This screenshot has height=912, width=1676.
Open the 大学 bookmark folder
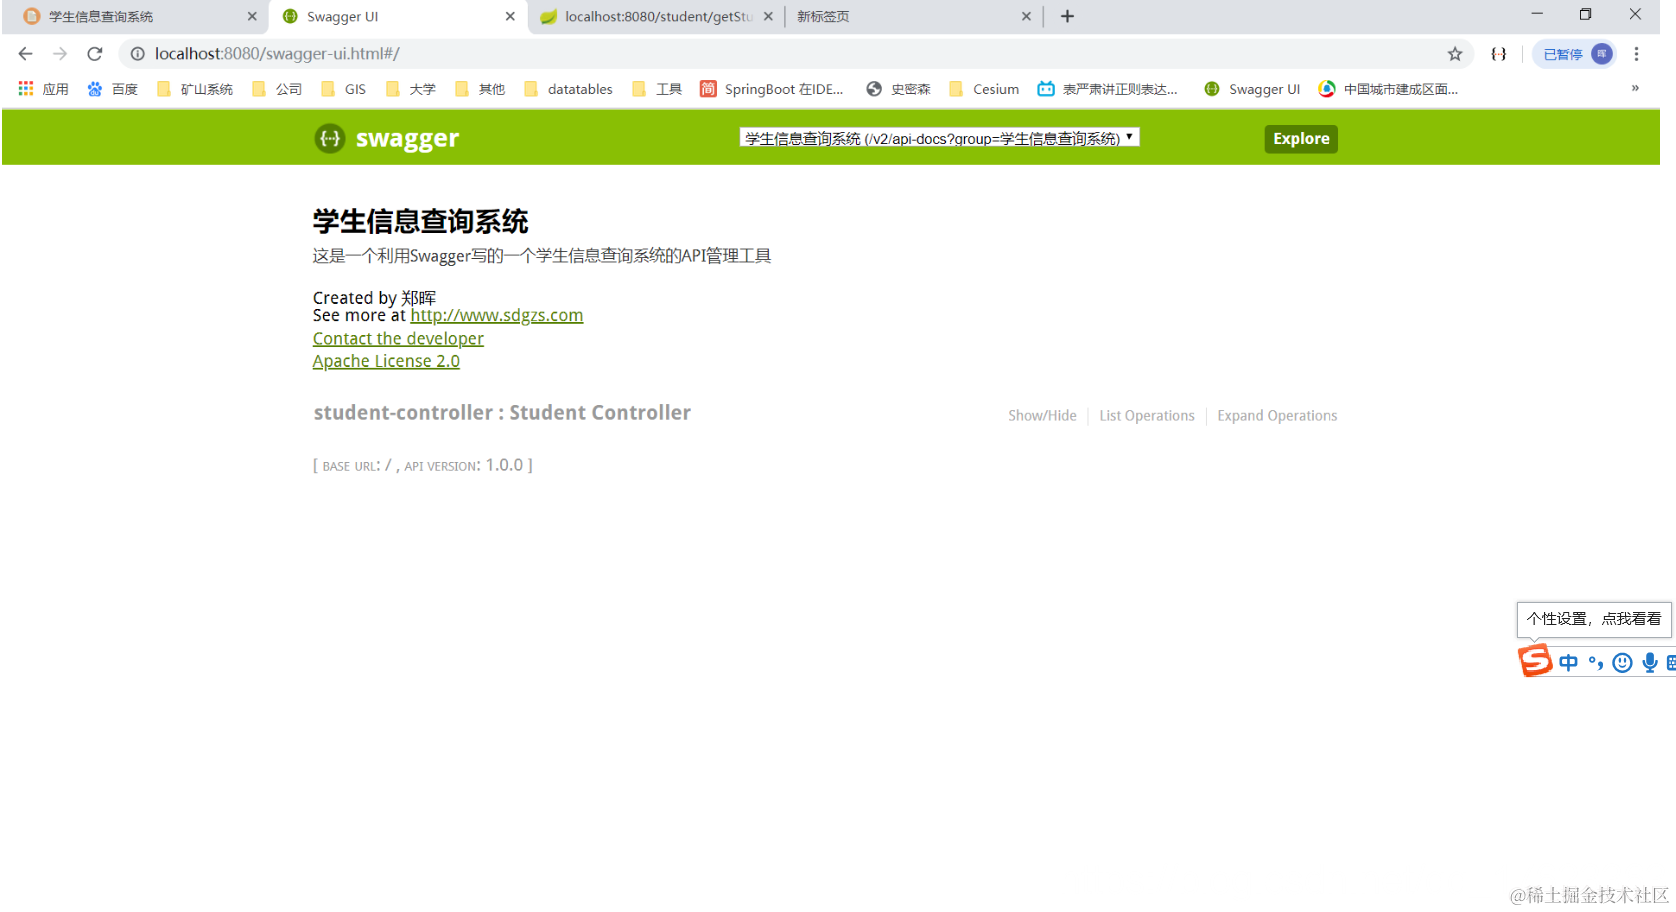click(411, 89)
